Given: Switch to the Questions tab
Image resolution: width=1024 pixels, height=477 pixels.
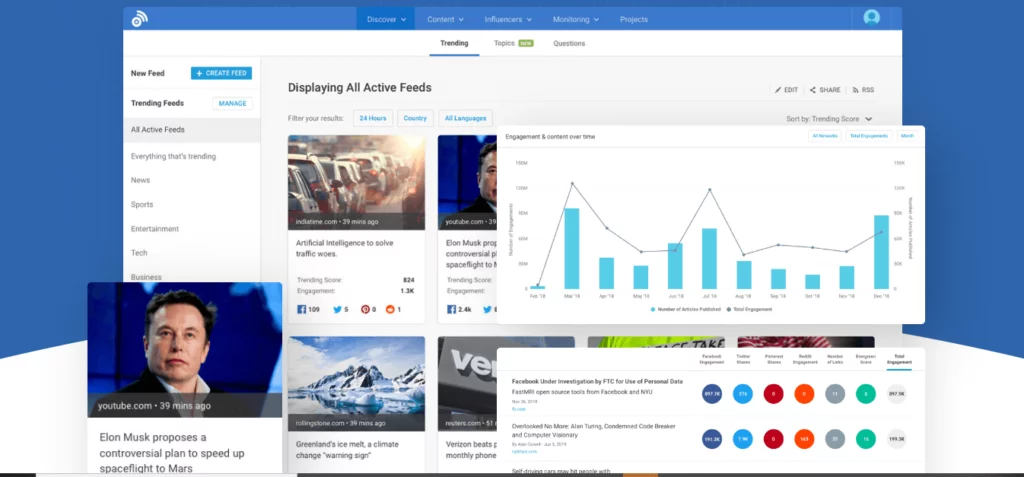Looking at the screenshot, I should click(x=569, y=43).
